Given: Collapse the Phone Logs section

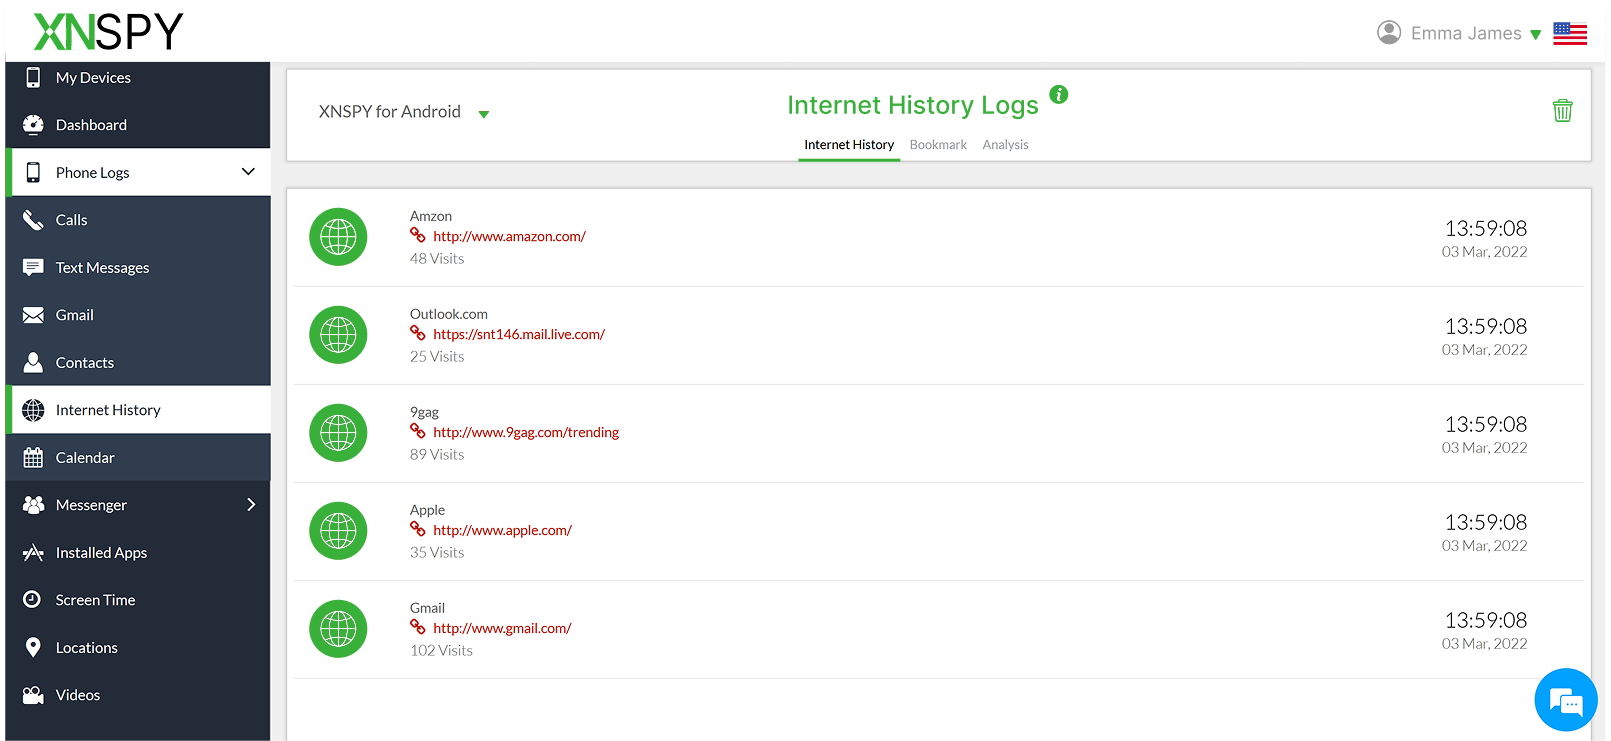Looking at the screenshot, I should pos(248,172).
